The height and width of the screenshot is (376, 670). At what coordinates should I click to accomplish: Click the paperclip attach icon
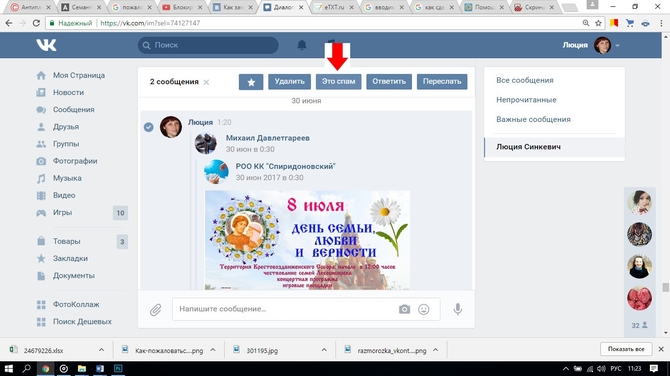pos(156,309)
